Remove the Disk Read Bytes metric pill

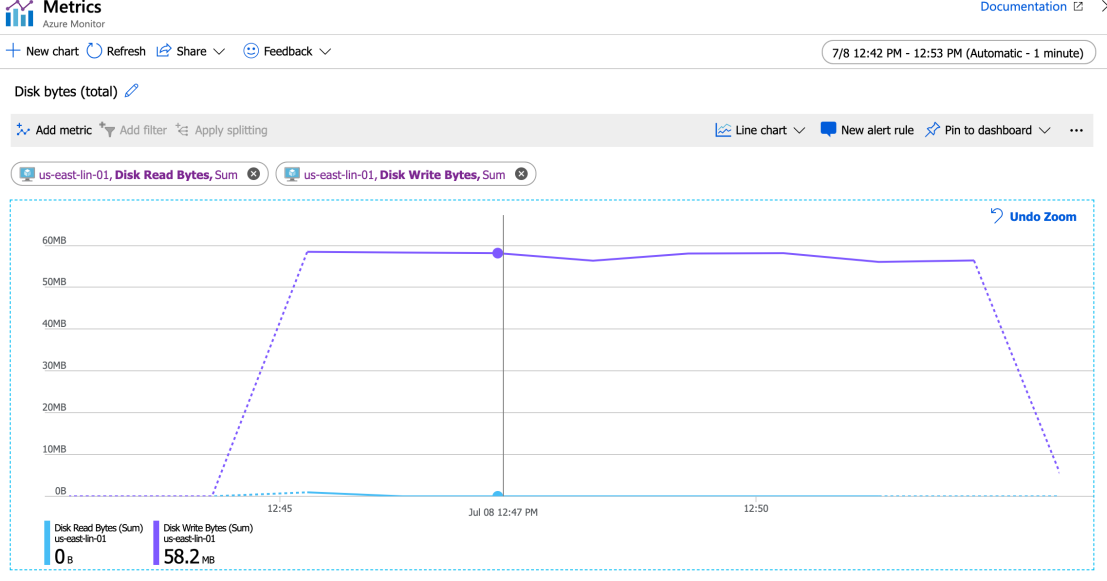tap(253, 174)
